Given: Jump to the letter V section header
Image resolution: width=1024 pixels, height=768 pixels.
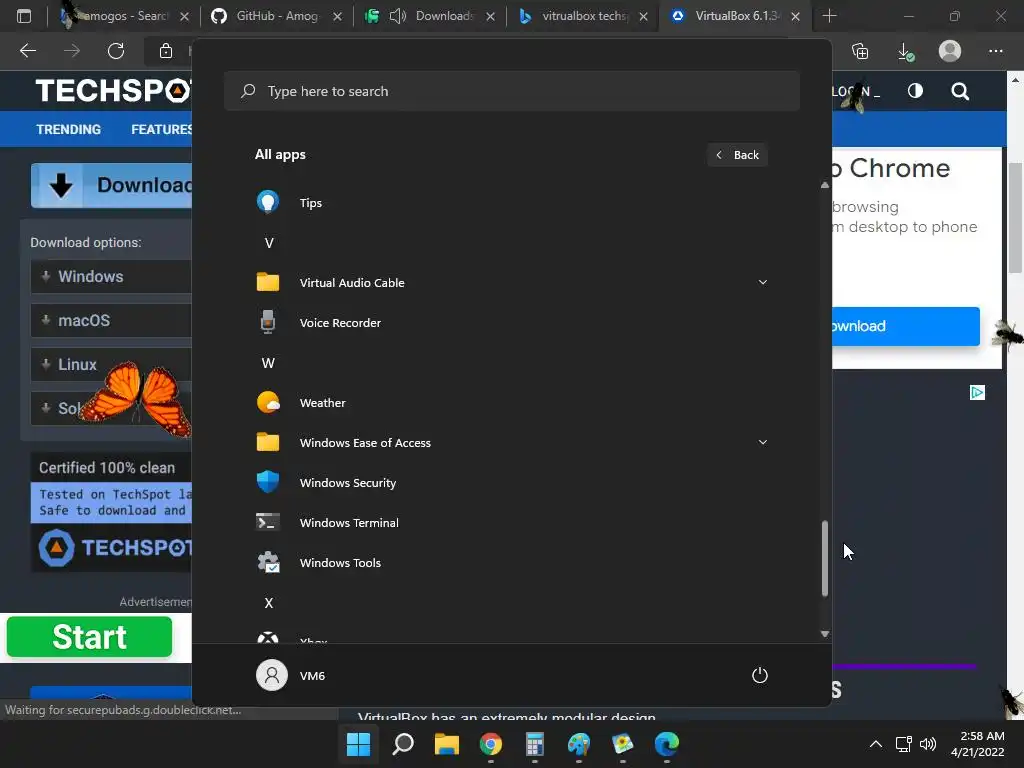Looking at the screenshot, I should pyautogui.click(x=268, y=243).
